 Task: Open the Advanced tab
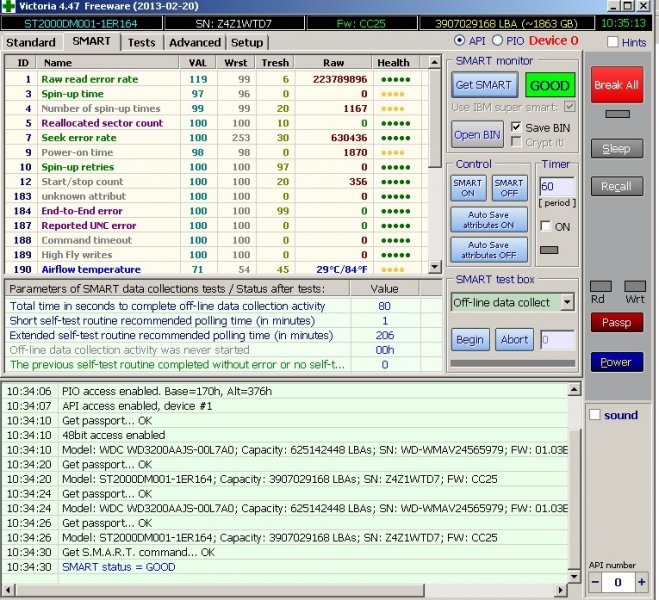click(195, 43)
